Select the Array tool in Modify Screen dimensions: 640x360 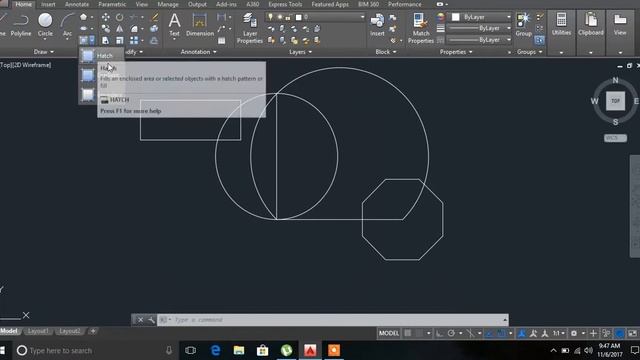(x=134, y=40)
